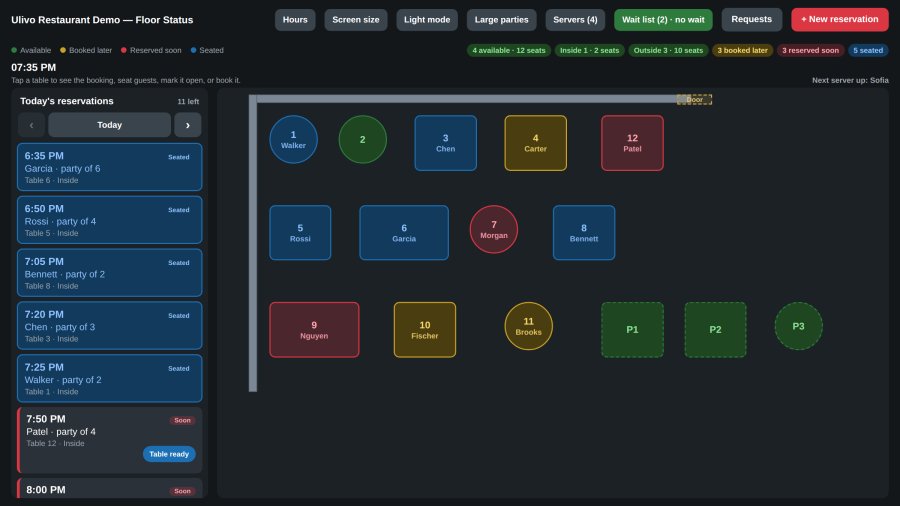Open the Requests panel
The image size is (900, 506).
[751, 19]
